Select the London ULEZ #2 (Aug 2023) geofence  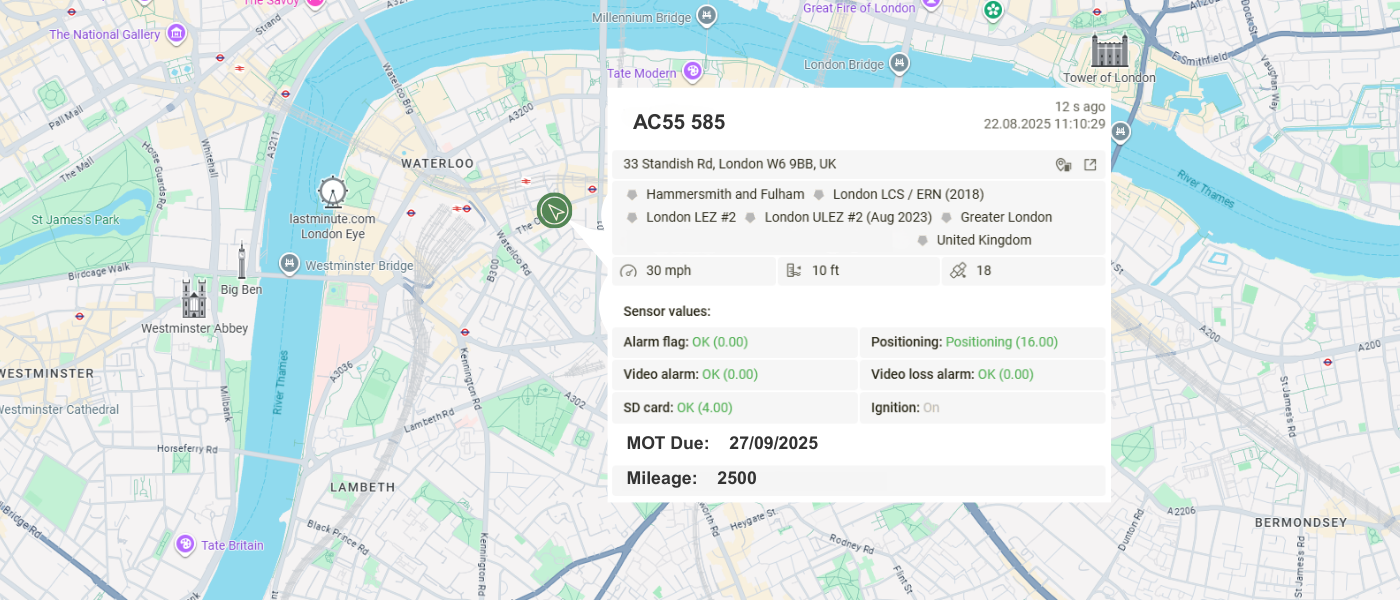tap(847, 218)
